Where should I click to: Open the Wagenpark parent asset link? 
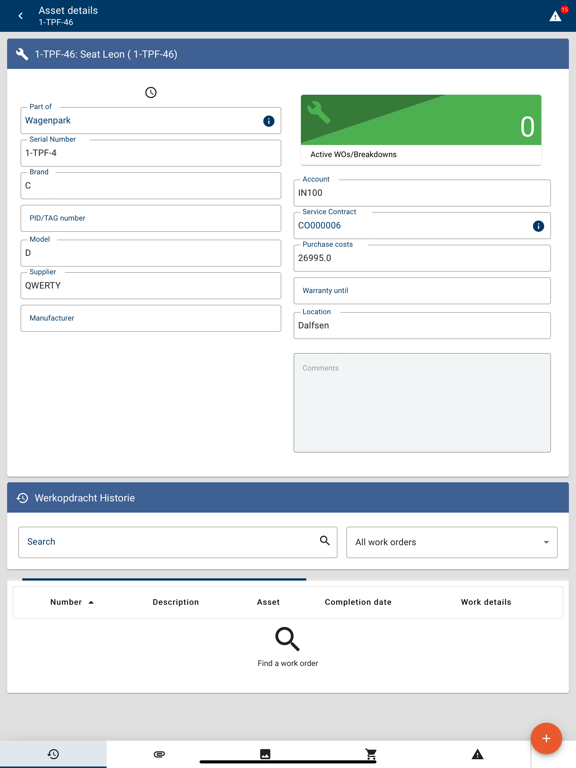pos(48,120)
